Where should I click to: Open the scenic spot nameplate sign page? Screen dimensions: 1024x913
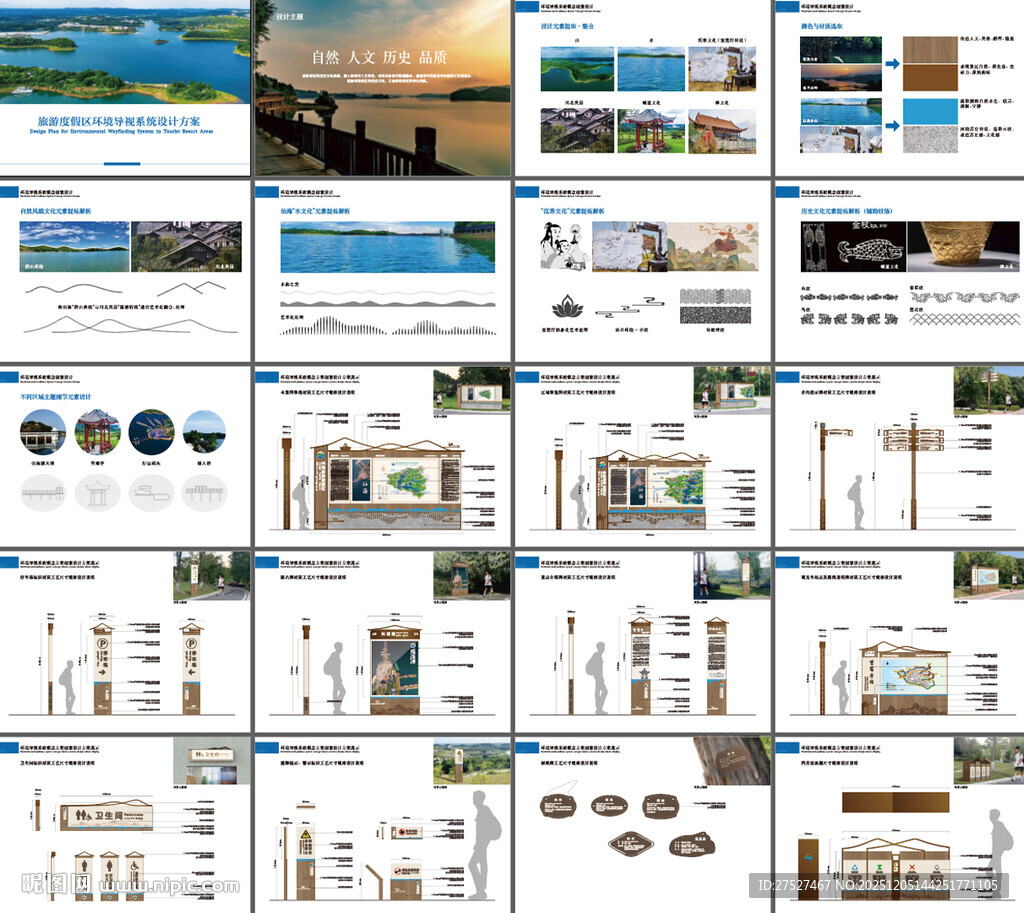tap(382, 641)
